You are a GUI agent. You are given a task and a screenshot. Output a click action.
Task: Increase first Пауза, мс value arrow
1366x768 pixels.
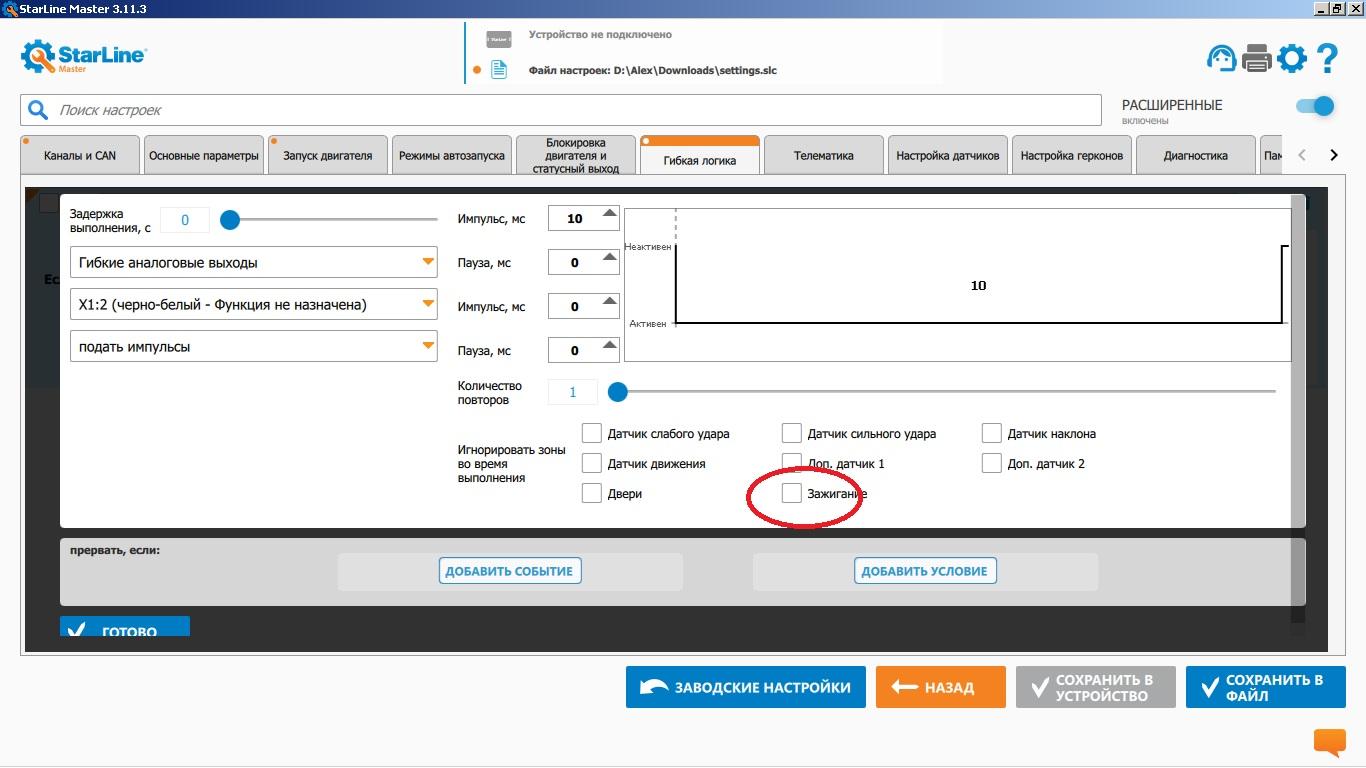(x=609, y=257)
